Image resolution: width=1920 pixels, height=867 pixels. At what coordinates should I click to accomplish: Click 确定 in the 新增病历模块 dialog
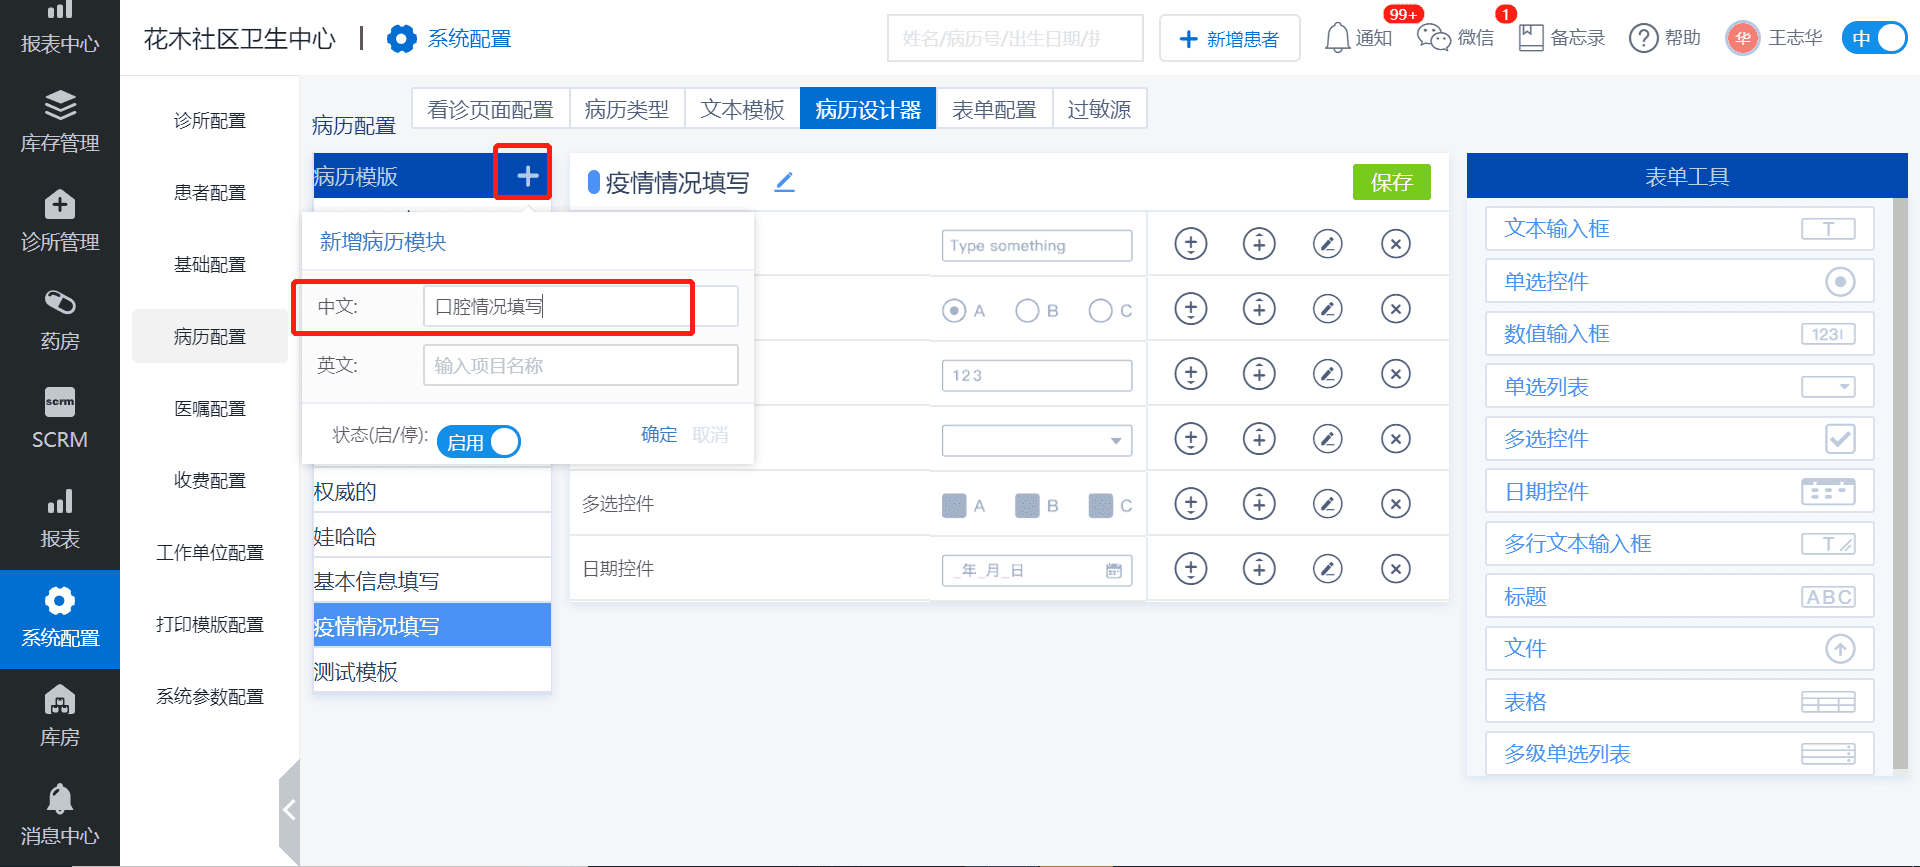pos(658,434)
